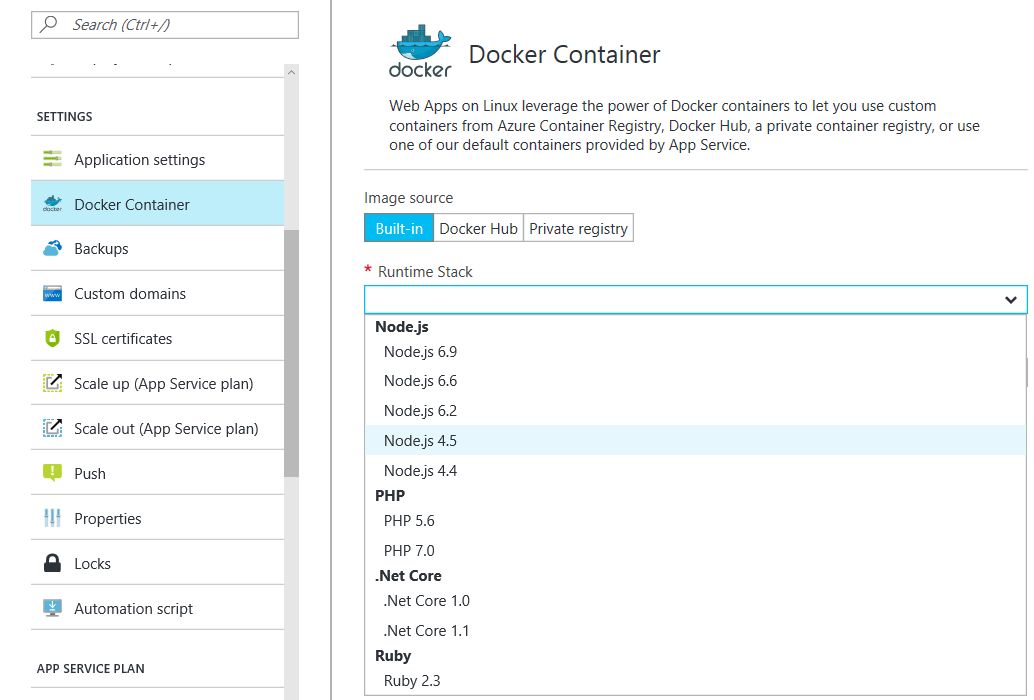Click the sidebar scroll up arrow
The width and height of the screenshot is (1034, 700).
291,72
